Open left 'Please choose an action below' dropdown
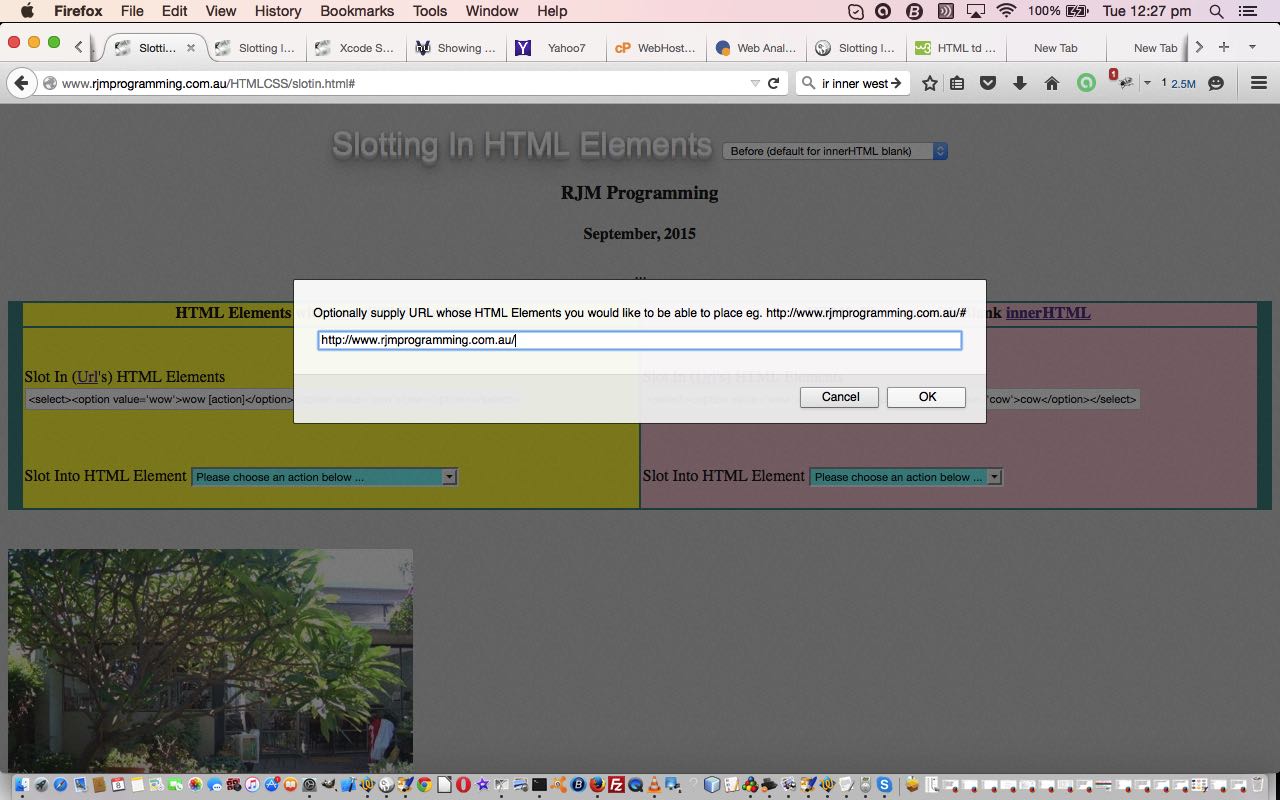 click(324, 477)
